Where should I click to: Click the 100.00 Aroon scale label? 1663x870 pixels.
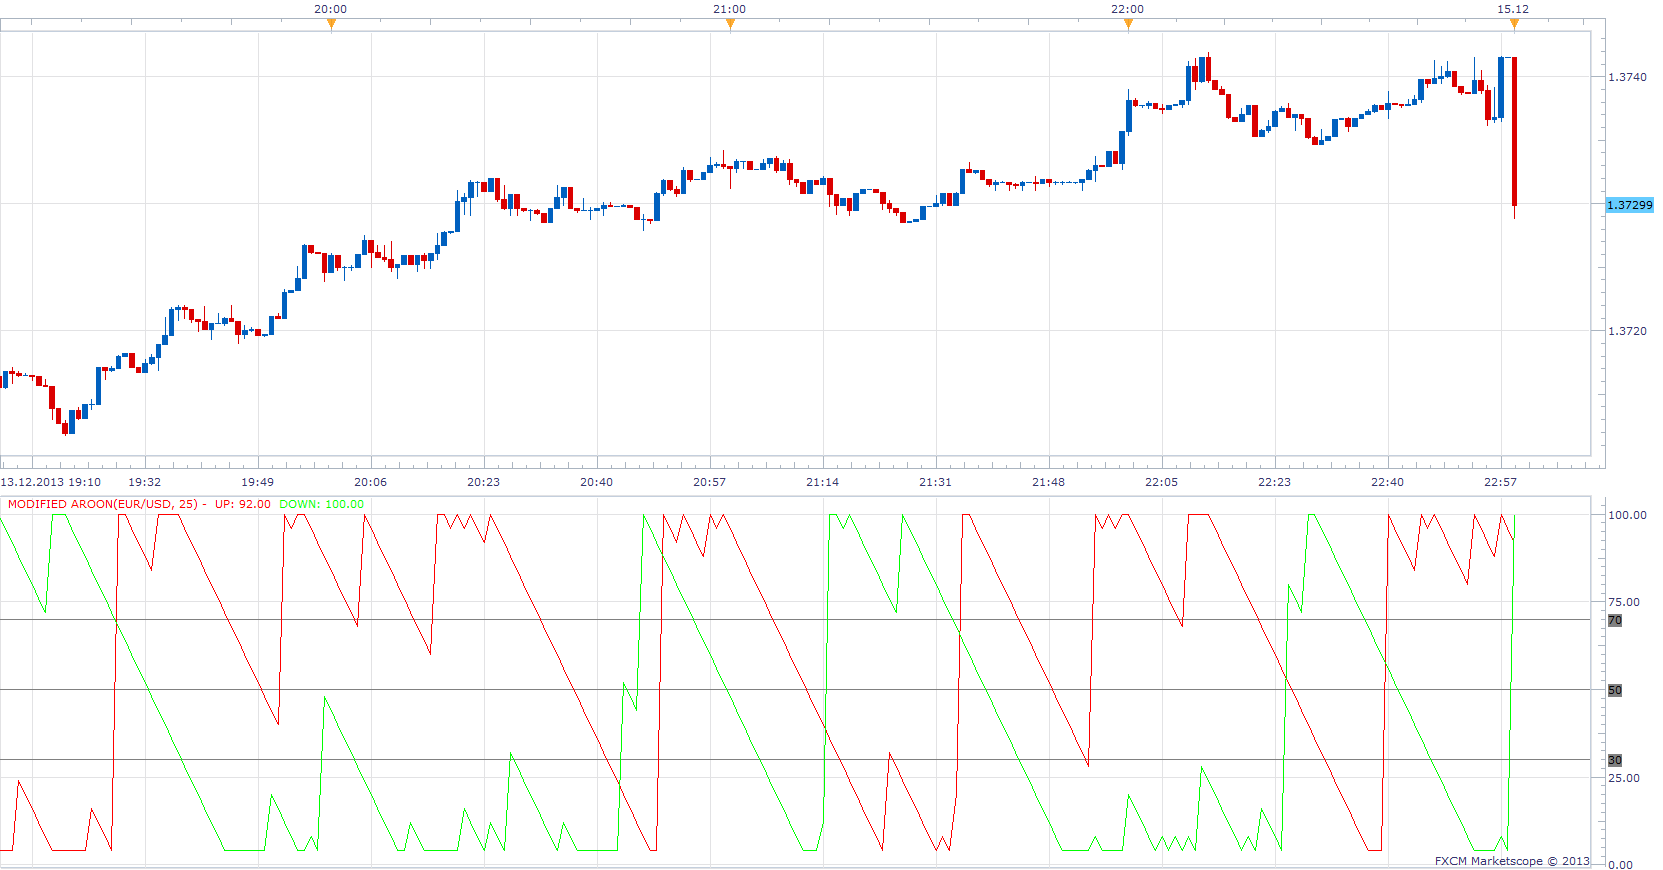(x=1627, y=515)
